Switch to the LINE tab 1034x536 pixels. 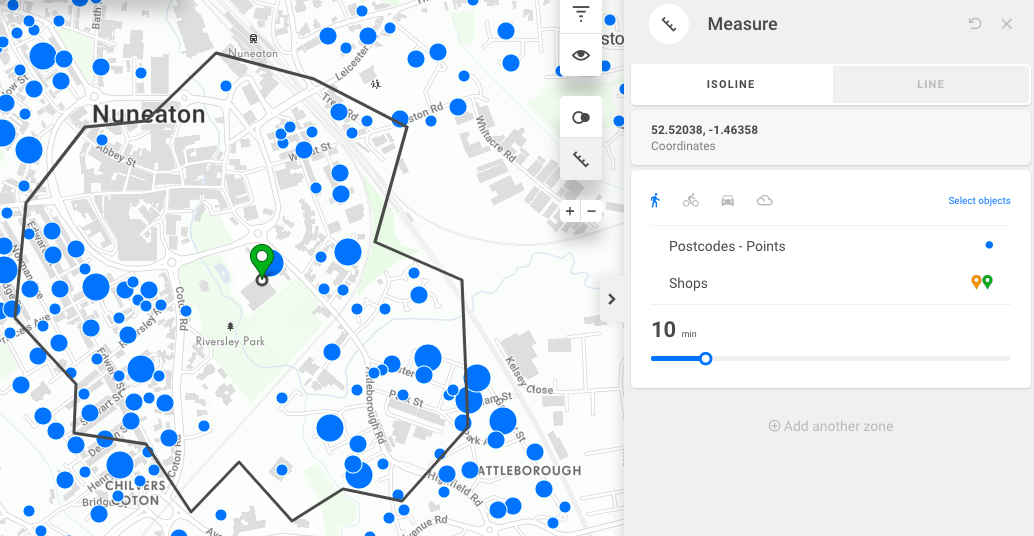point(930,85)
